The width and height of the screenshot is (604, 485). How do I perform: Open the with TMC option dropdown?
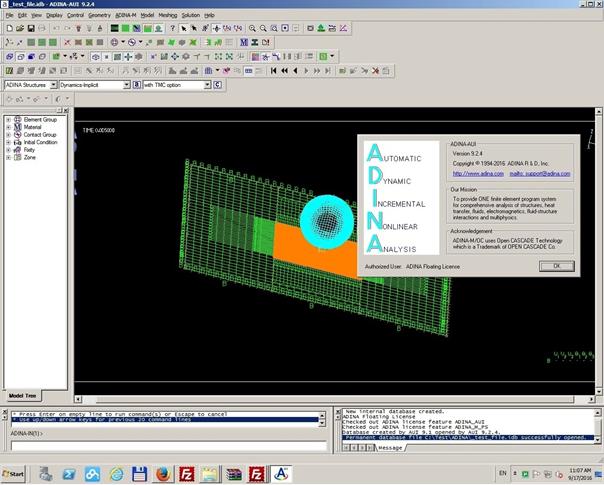pos(207,85)
